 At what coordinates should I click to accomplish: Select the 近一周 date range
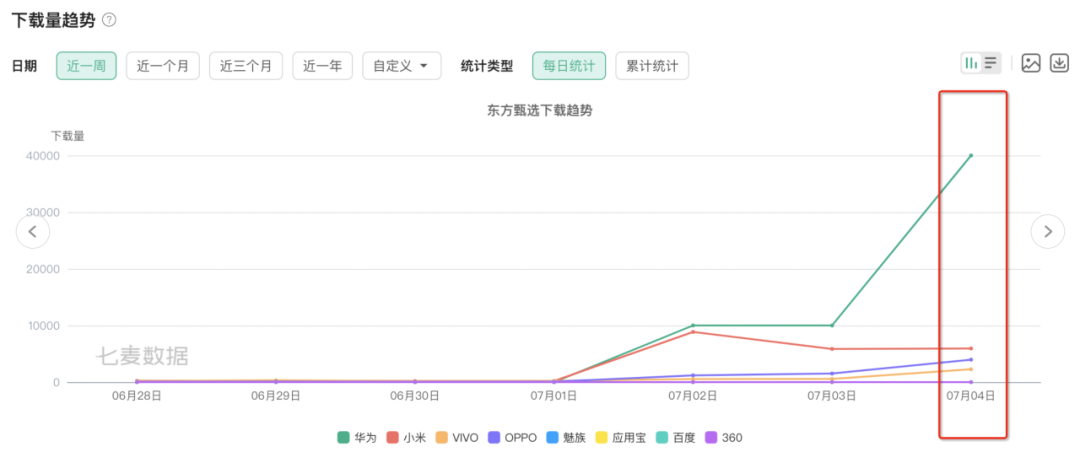(87, 66)
